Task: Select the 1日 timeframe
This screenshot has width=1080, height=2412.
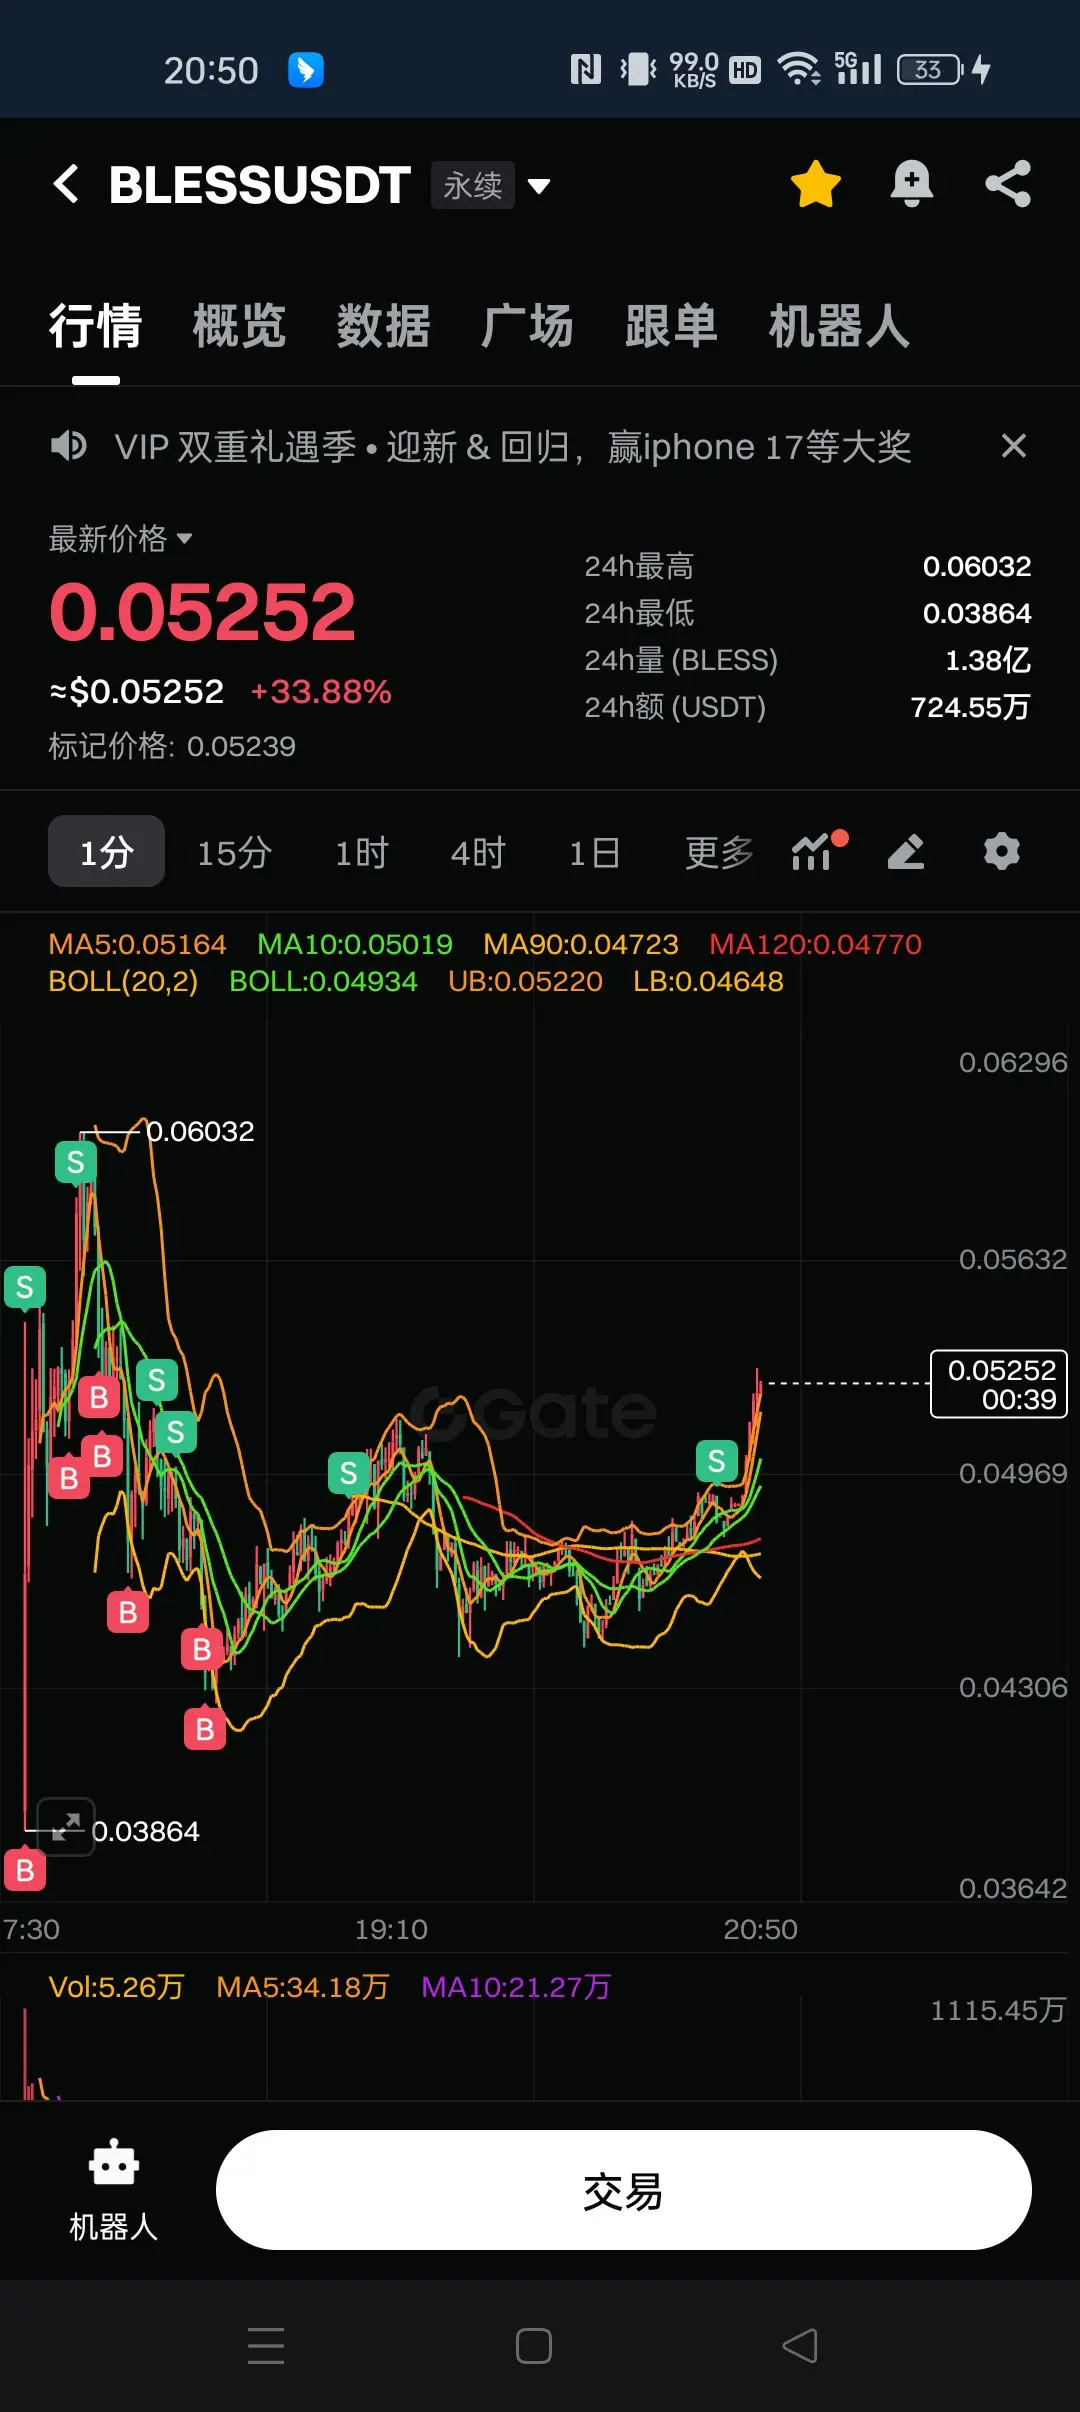Action: coord(594,853)
